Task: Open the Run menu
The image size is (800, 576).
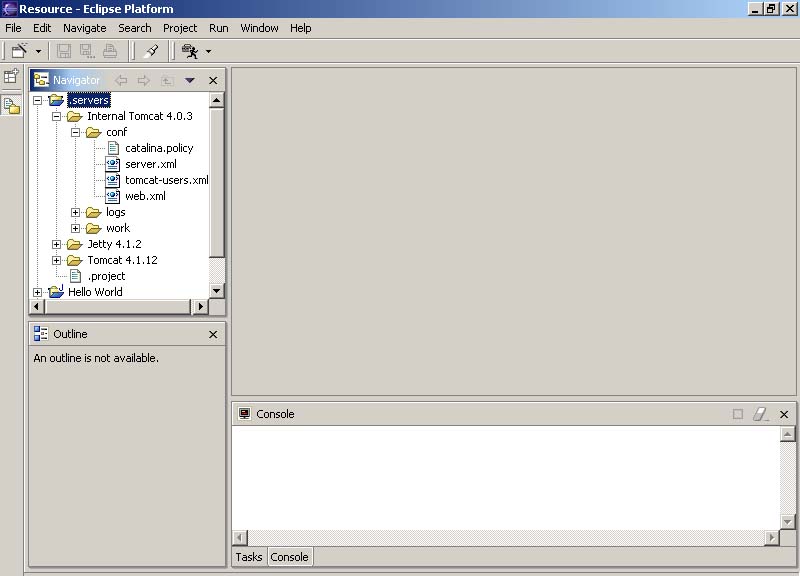Action: pyautogui.click(x=218, y=28)
